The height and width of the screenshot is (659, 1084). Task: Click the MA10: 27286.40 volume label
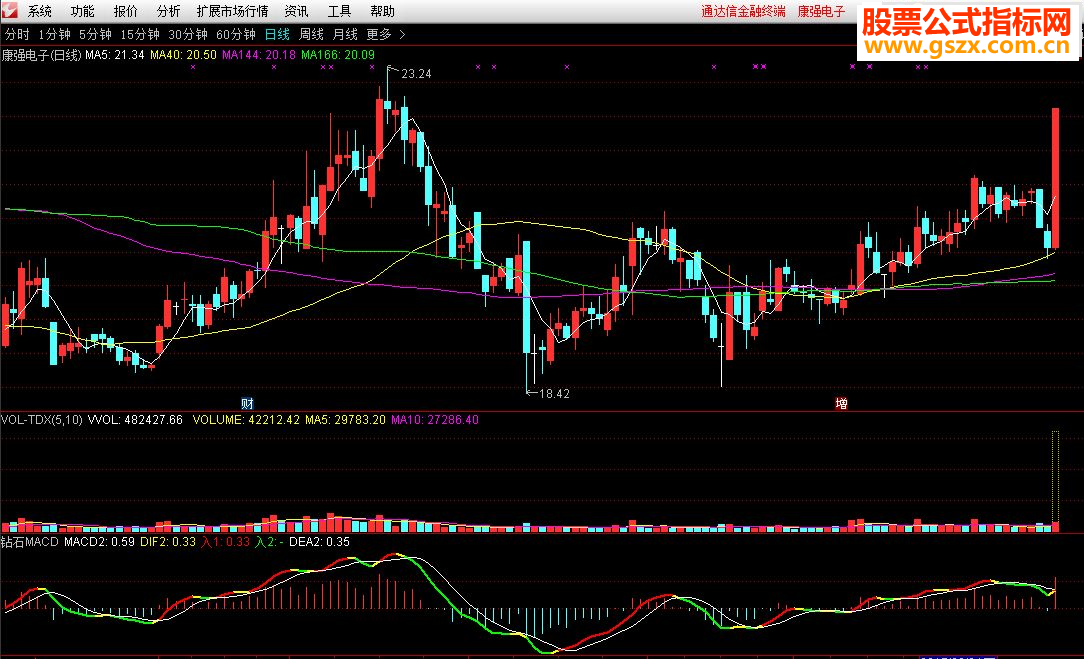[435, 420]
